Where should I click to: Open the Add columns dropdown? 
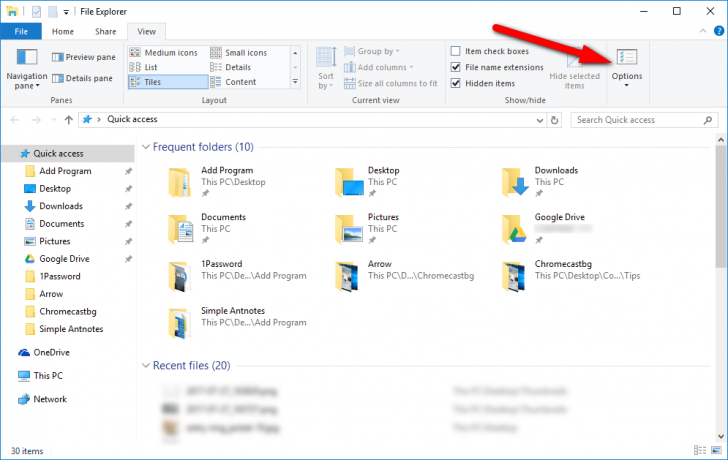click(x=378, y=67)
